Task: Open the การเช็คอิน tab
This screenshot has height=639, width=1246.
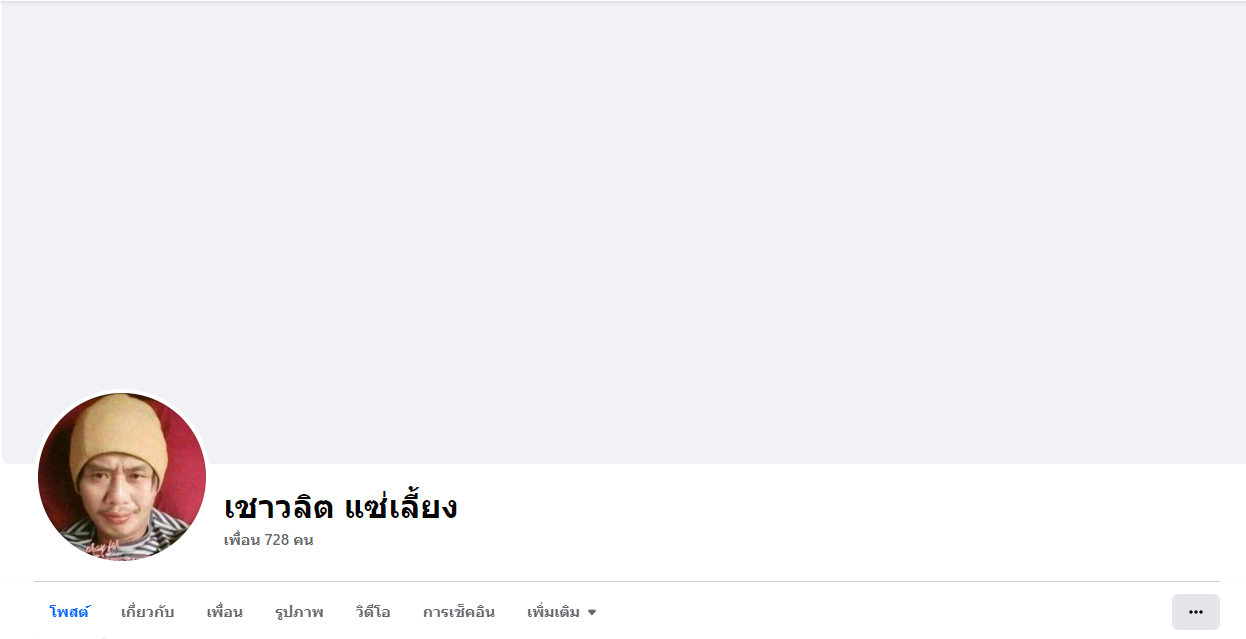Action: [x=458, y=612]
